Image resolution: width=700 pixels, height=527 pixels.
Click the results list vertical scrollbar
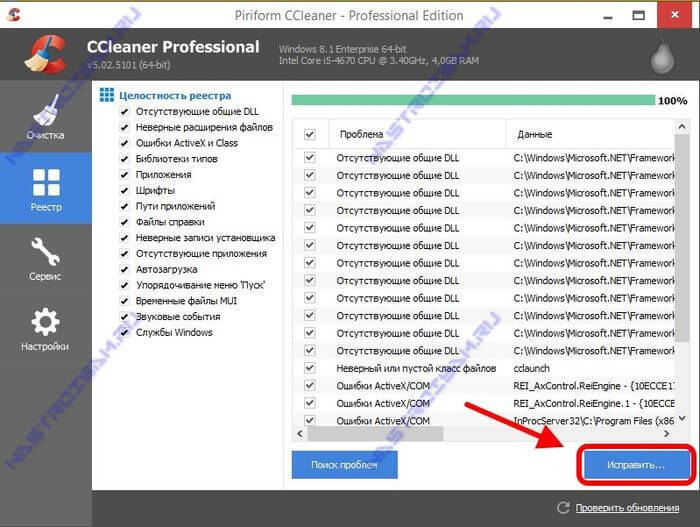682,270
